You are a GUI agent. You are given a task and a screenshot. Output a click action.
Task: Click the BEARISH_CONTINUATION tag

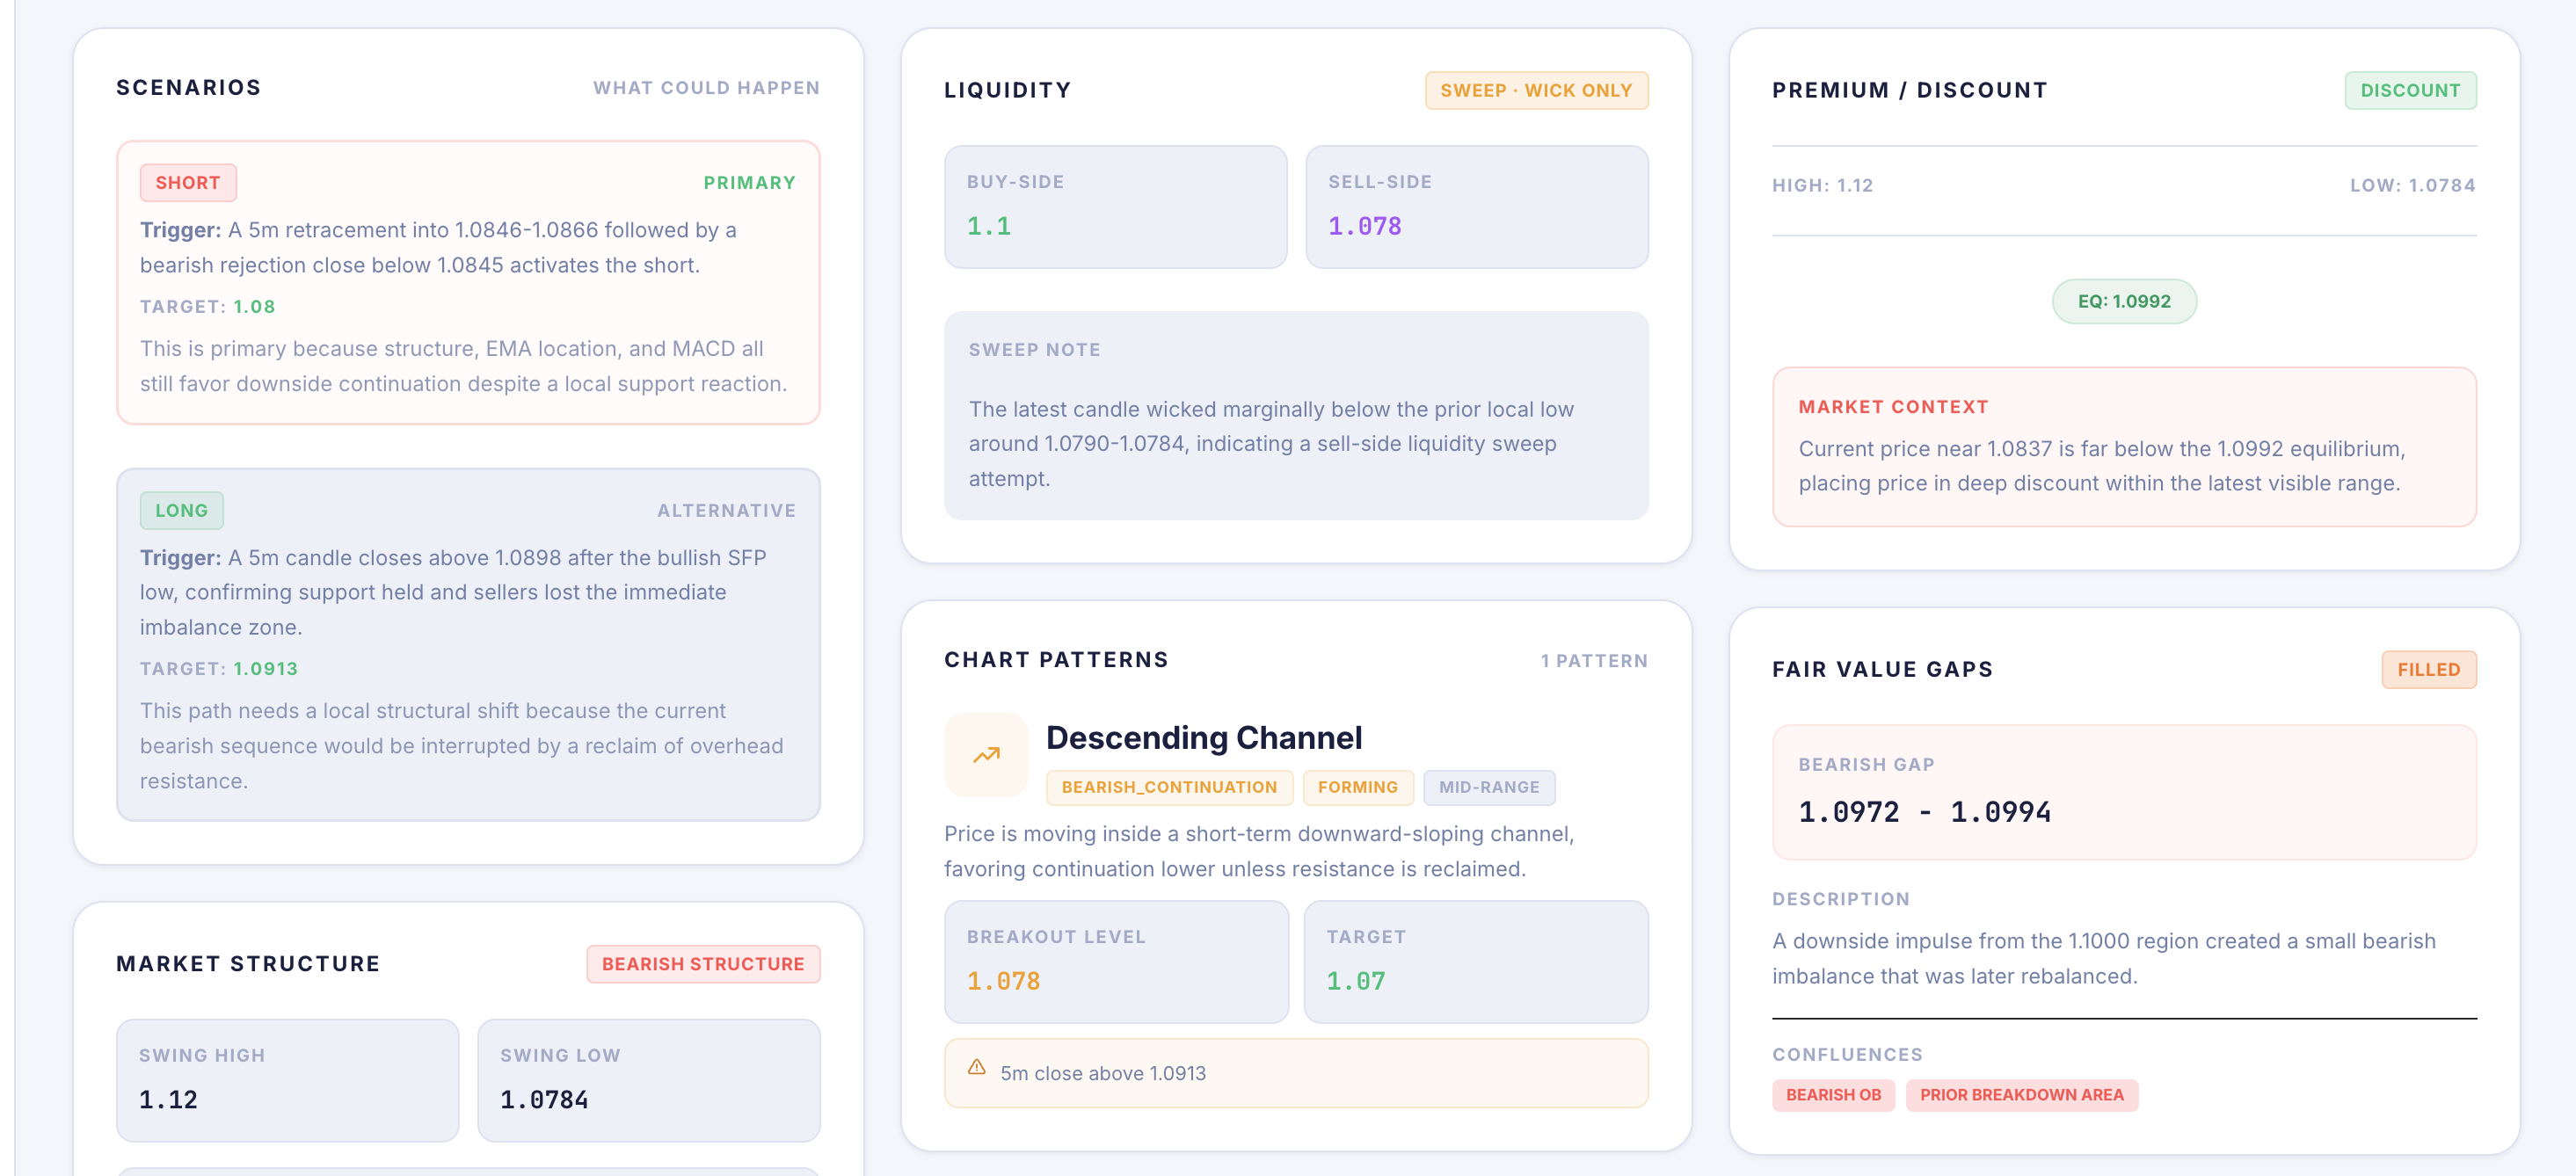1169,787
